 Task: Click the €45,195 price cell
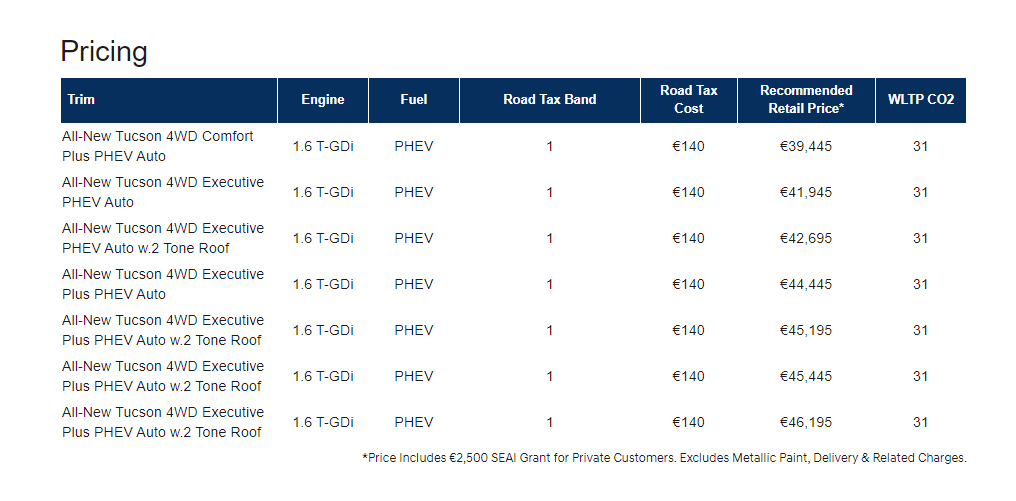click(x=806, y=331)
